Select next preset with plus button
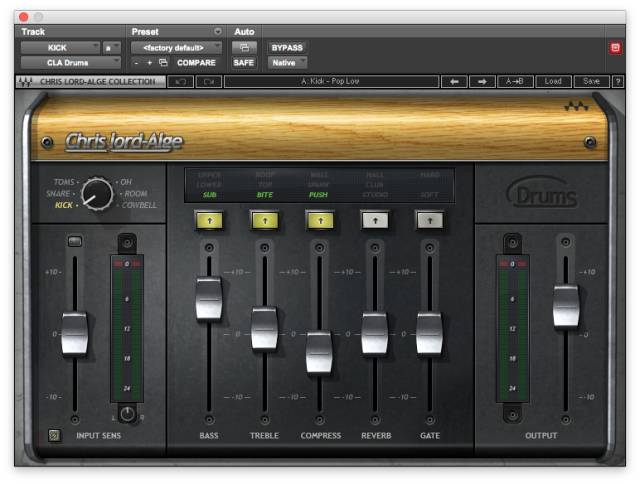 149,63
